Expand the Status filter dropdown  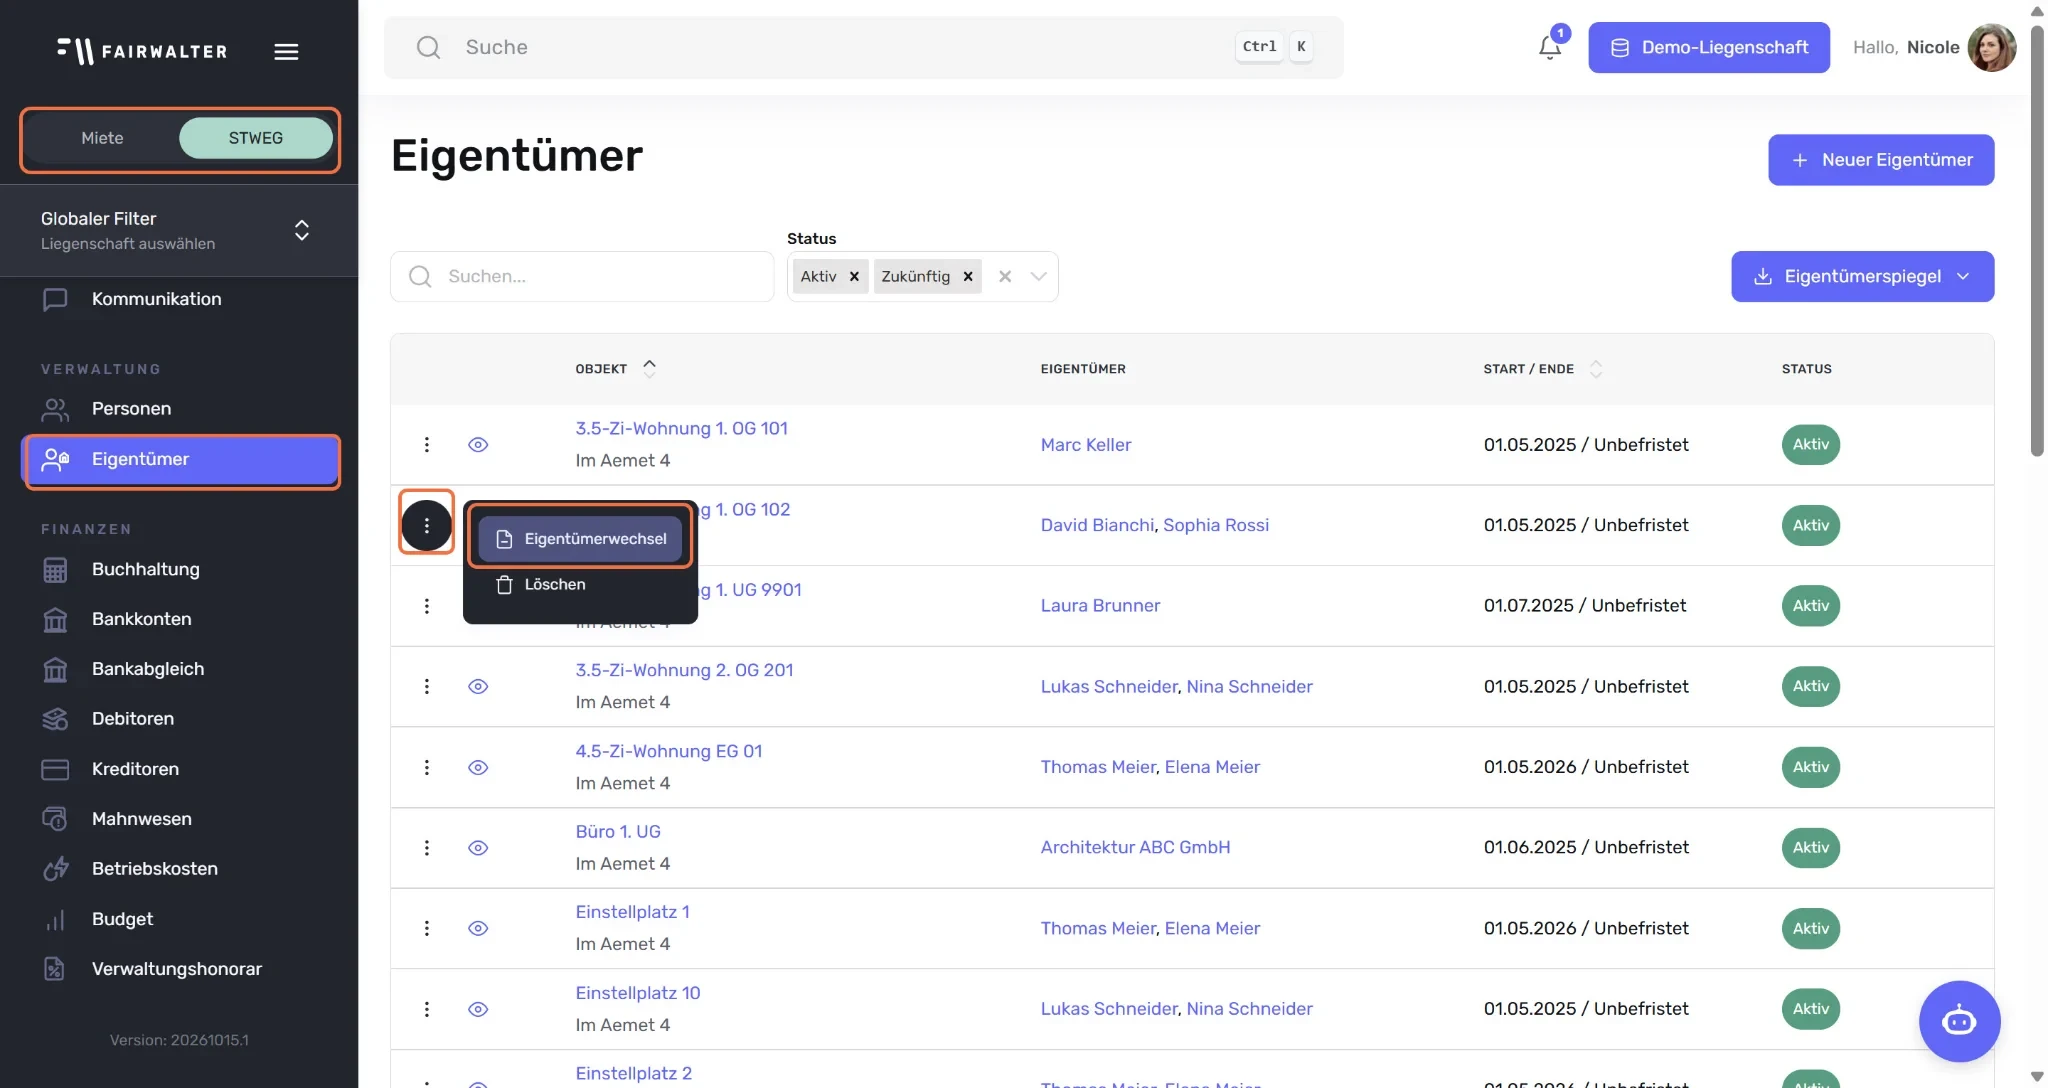1038,277
